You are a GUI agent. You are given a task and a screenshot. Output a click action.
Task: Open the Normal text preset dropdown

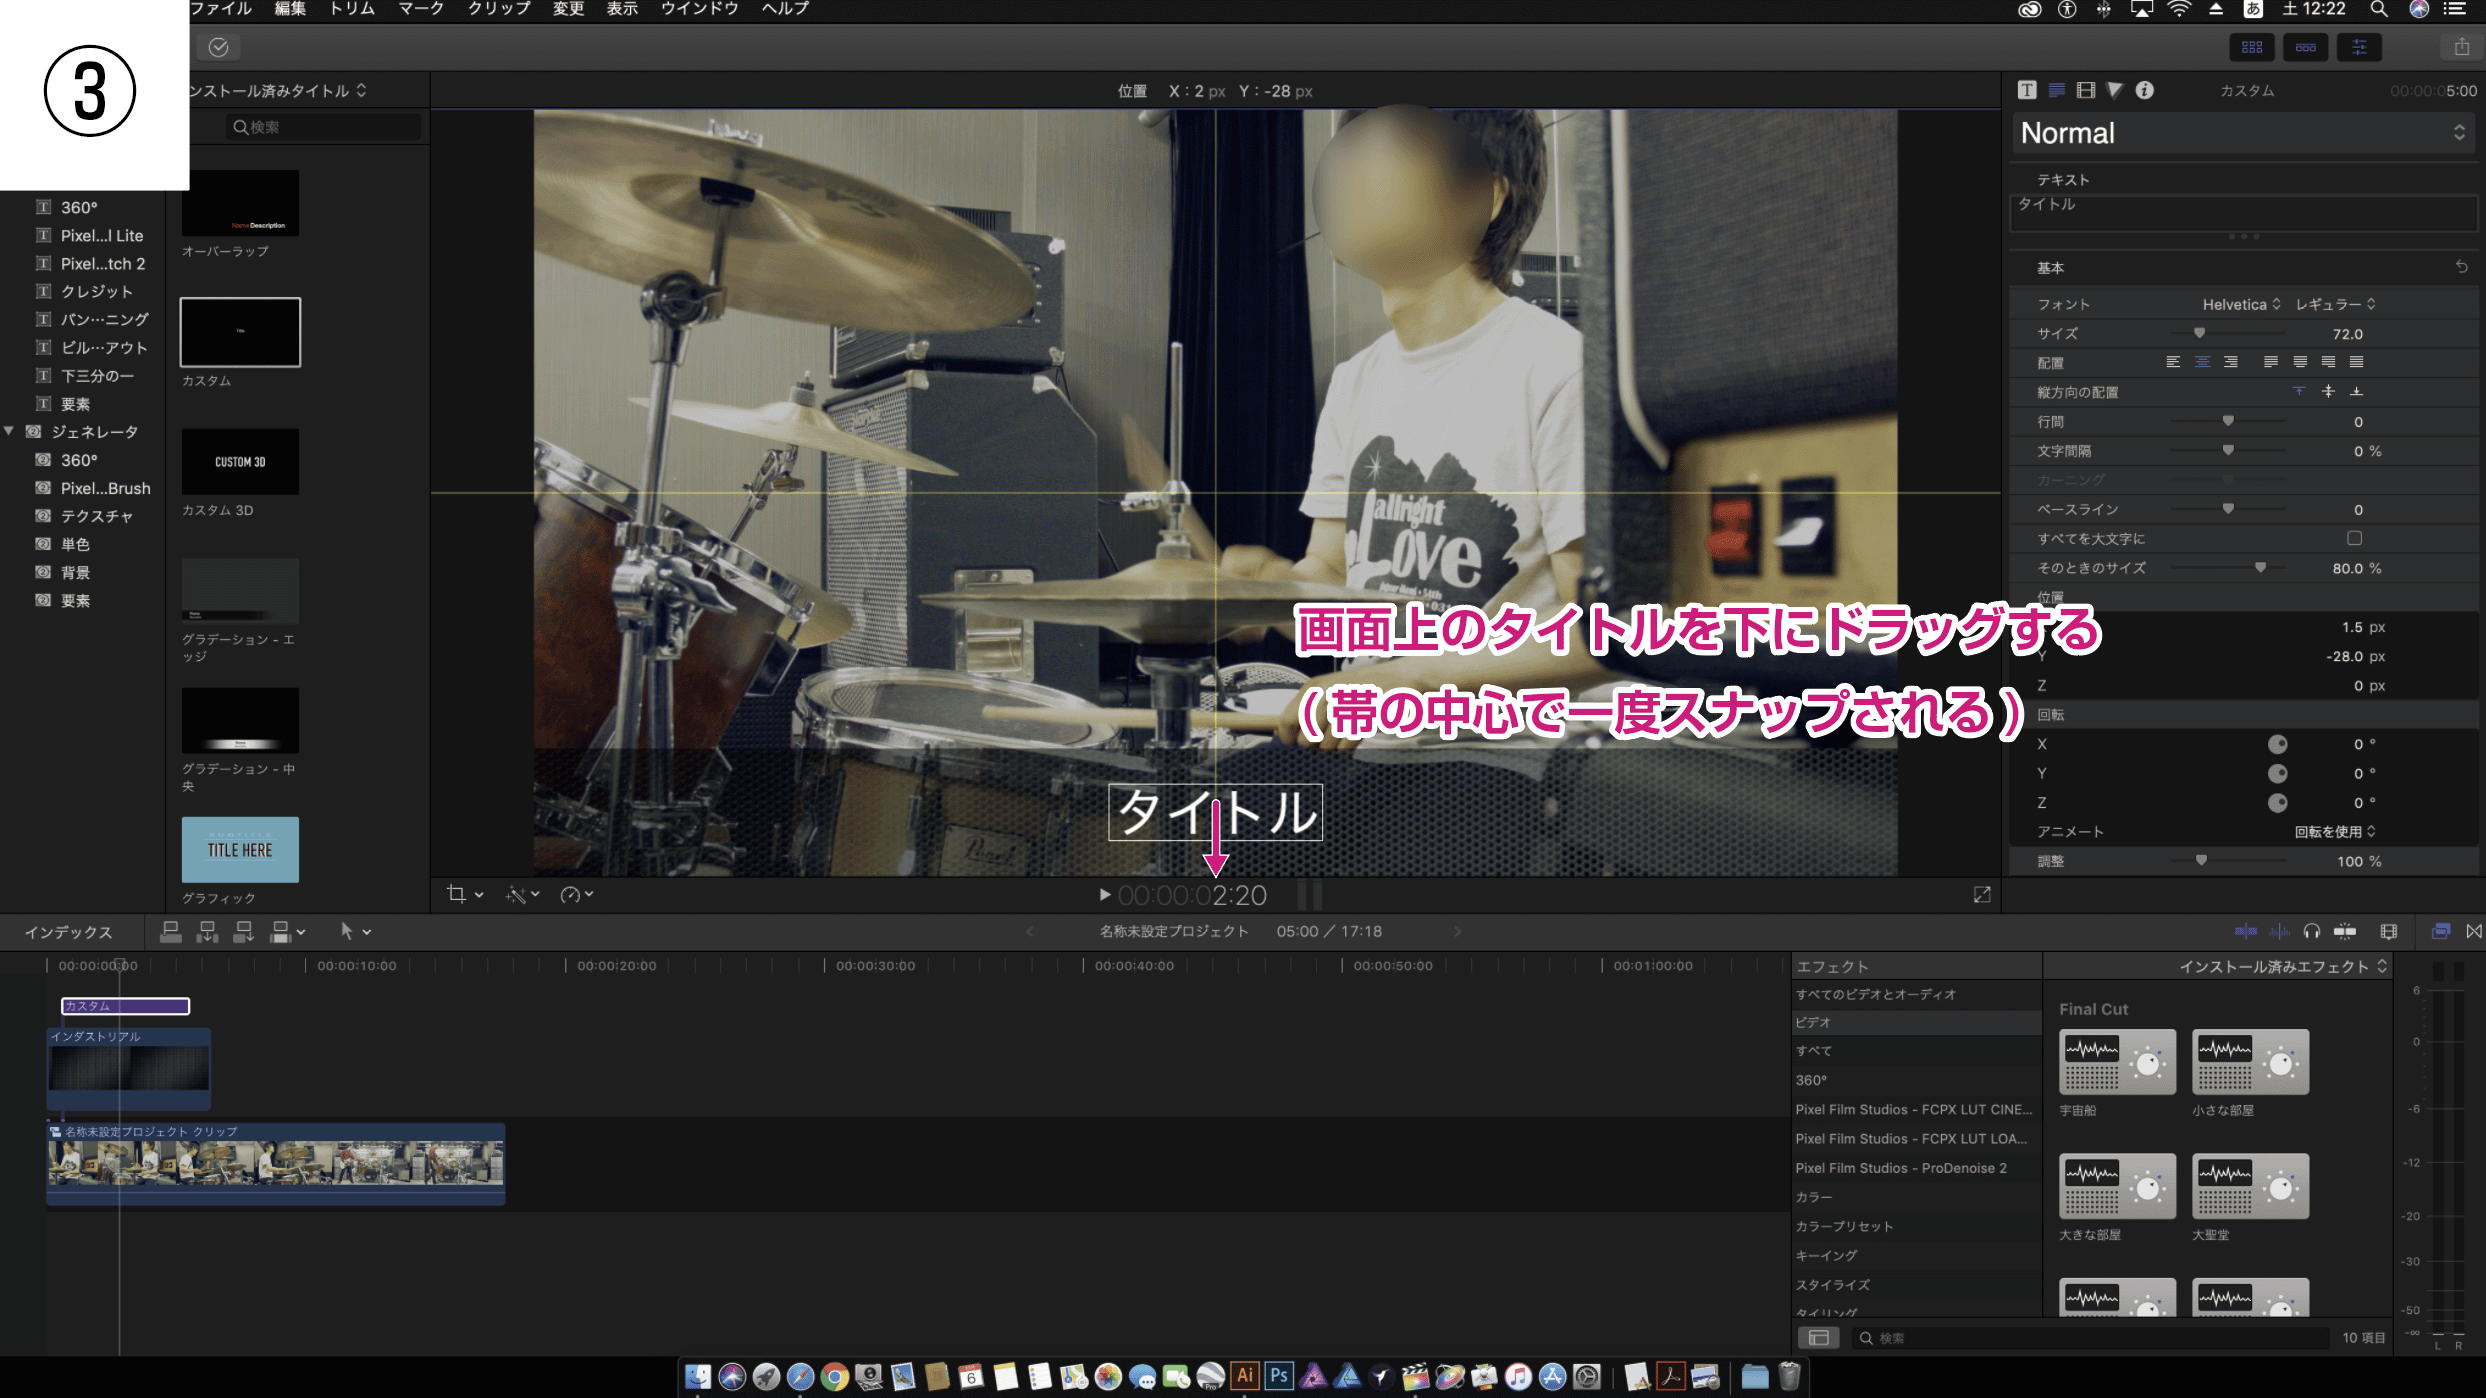pos(2243,133)
